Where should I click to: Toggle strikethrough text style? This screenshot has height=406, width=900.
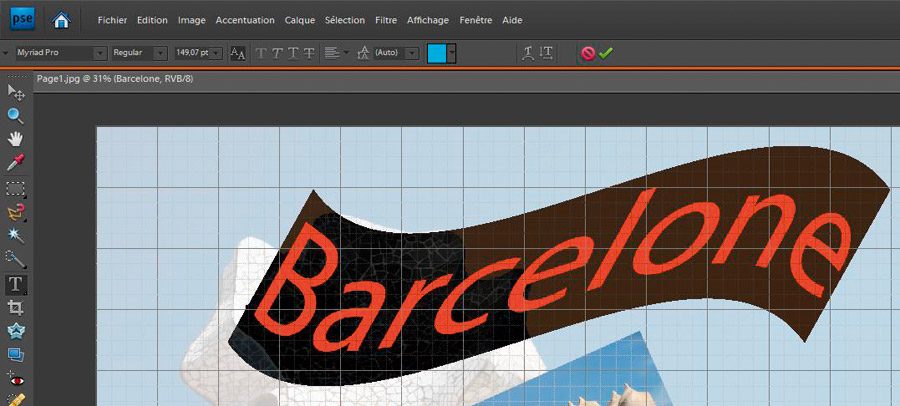(x=310, y=53)
